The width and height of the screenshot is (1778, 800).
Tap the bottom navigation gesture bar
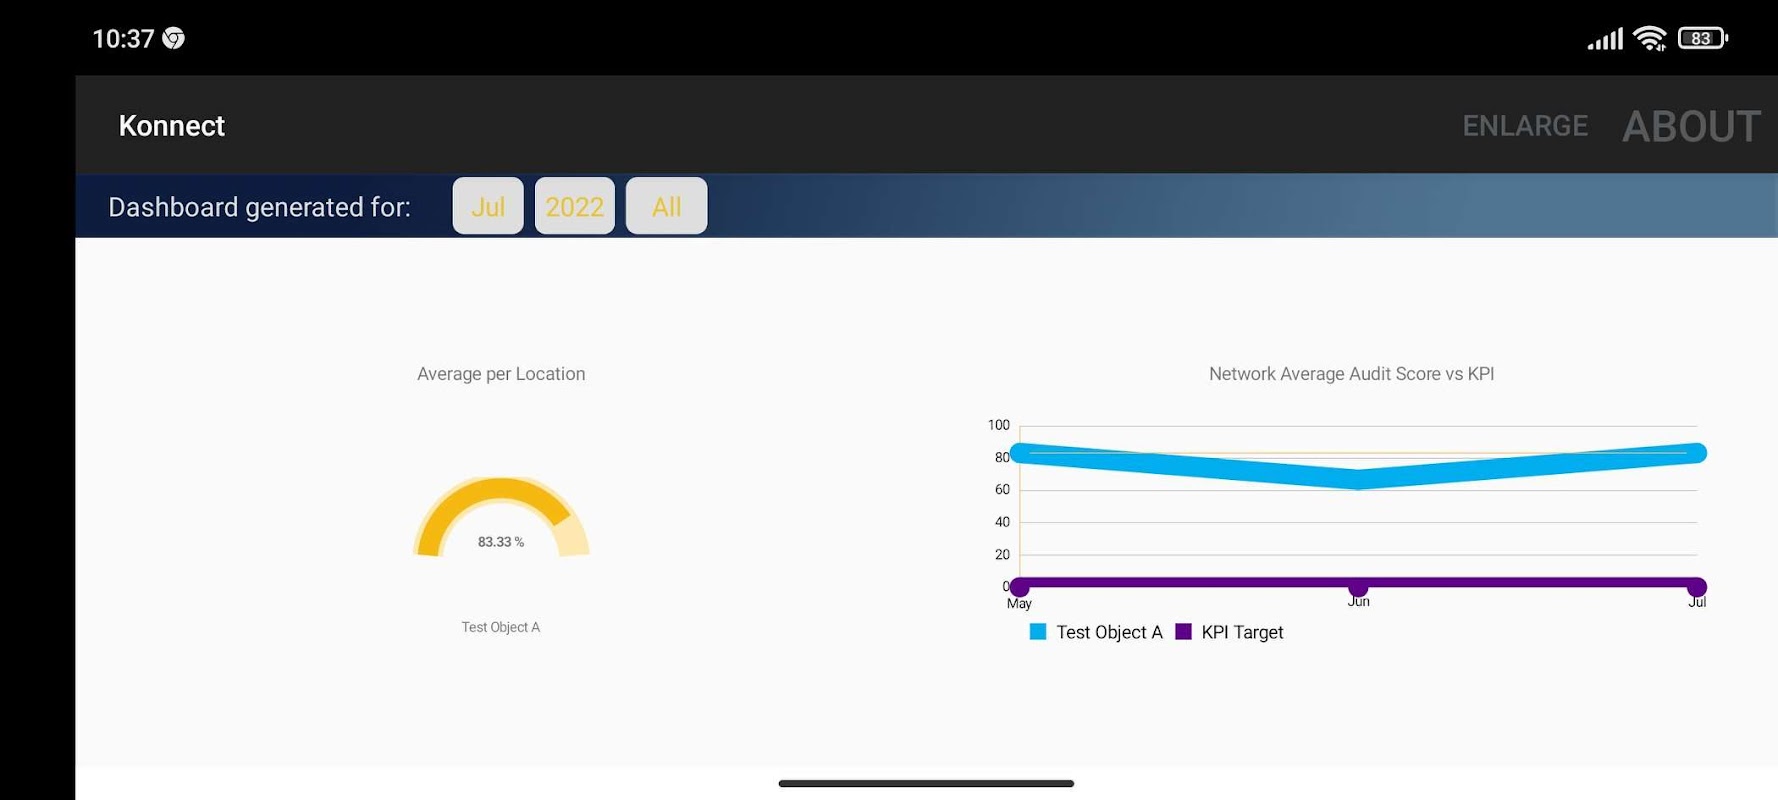926,783
